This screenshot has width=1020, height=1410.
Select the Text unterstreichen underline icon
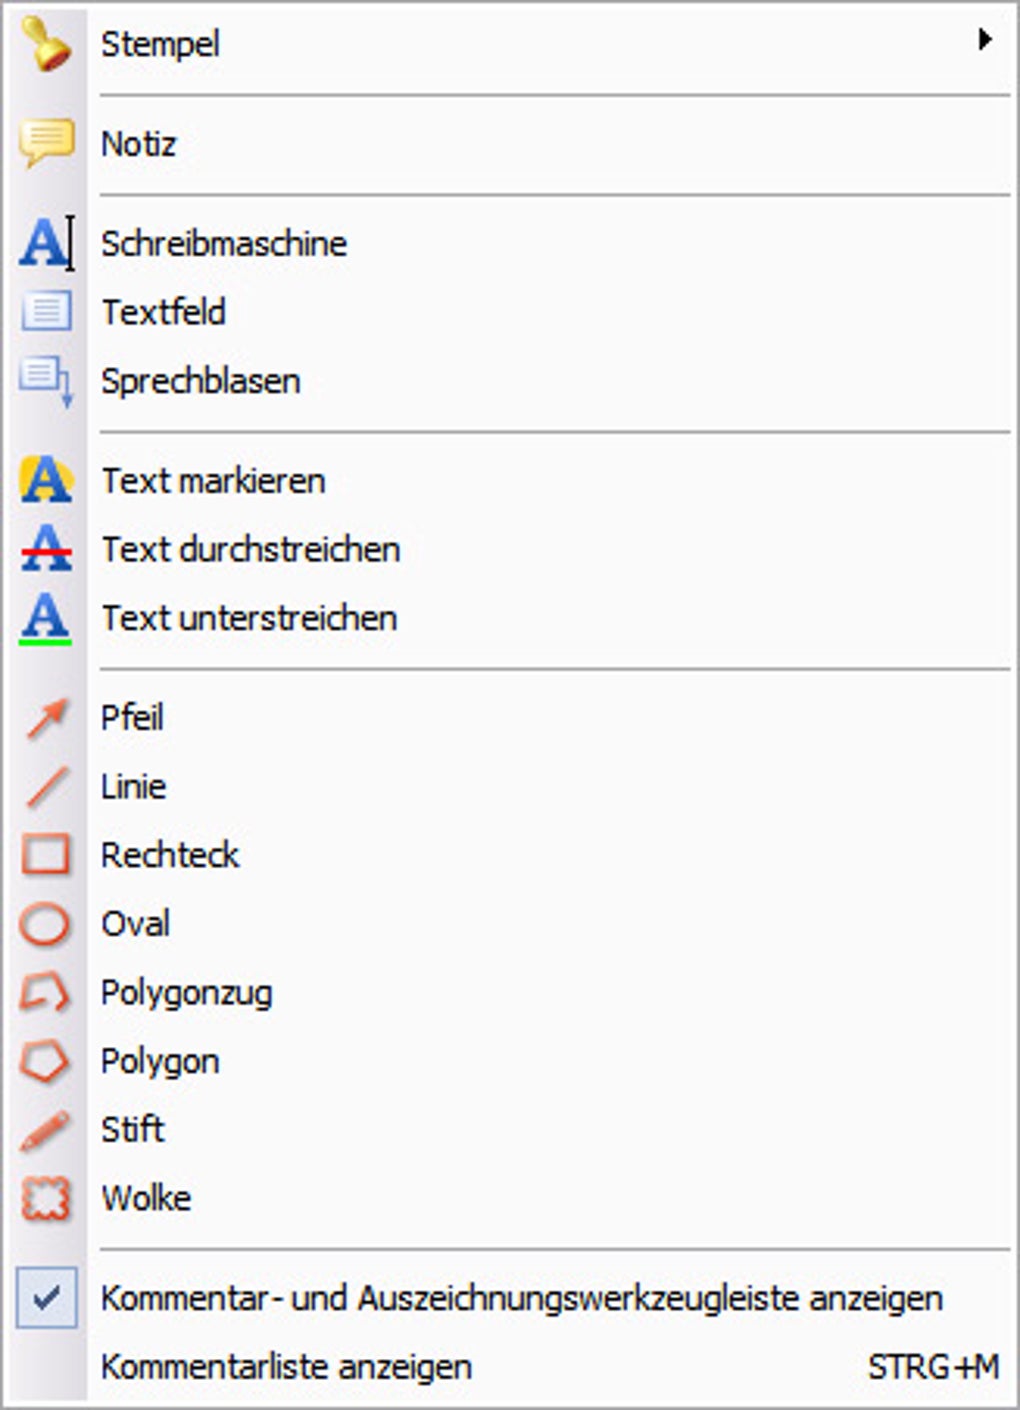point(46,618)
